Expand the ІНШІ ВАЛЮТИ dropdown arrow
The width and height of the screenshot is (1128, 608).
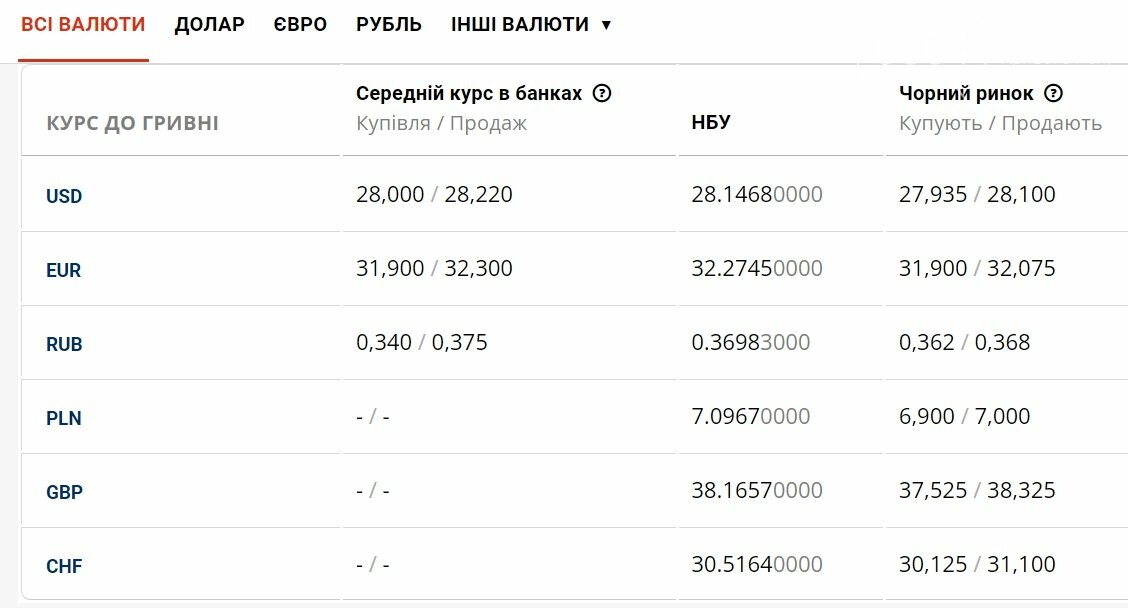click(606, 25)
